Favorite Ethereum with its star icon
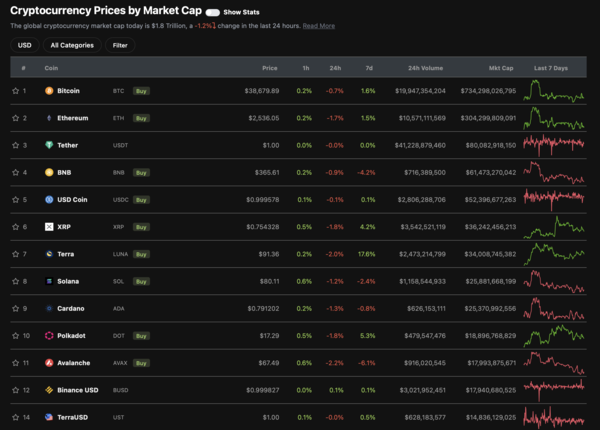The image size is (600, 430). [x=15, y=118]
